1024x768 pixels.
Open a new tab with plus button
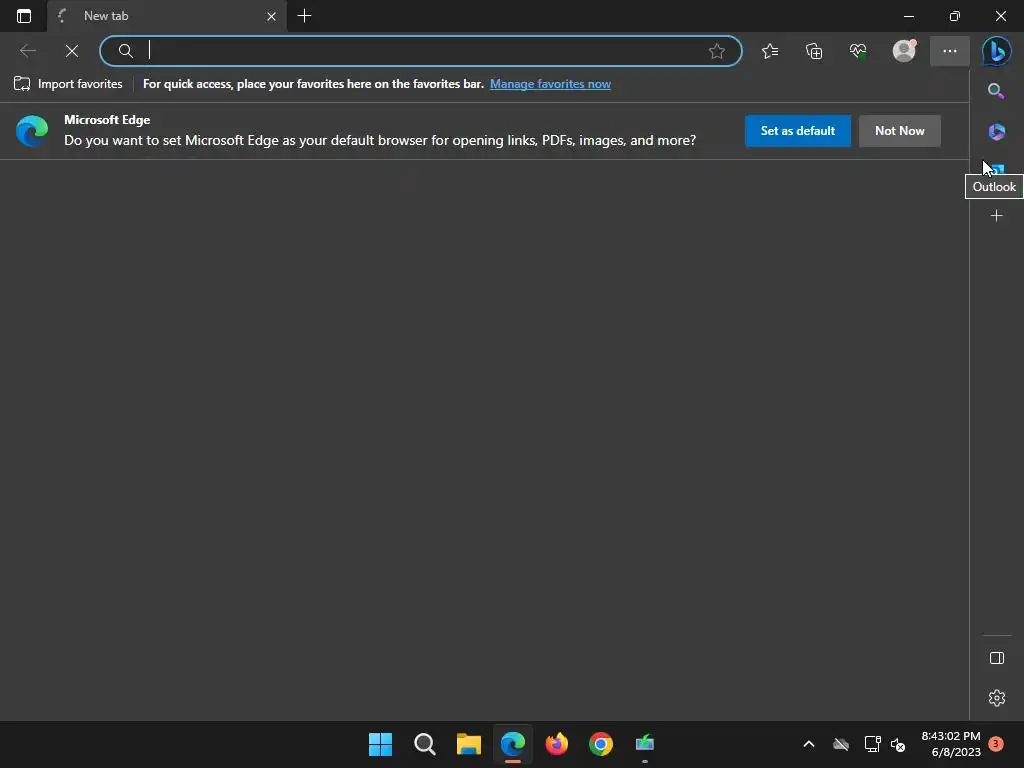(304, 16)
